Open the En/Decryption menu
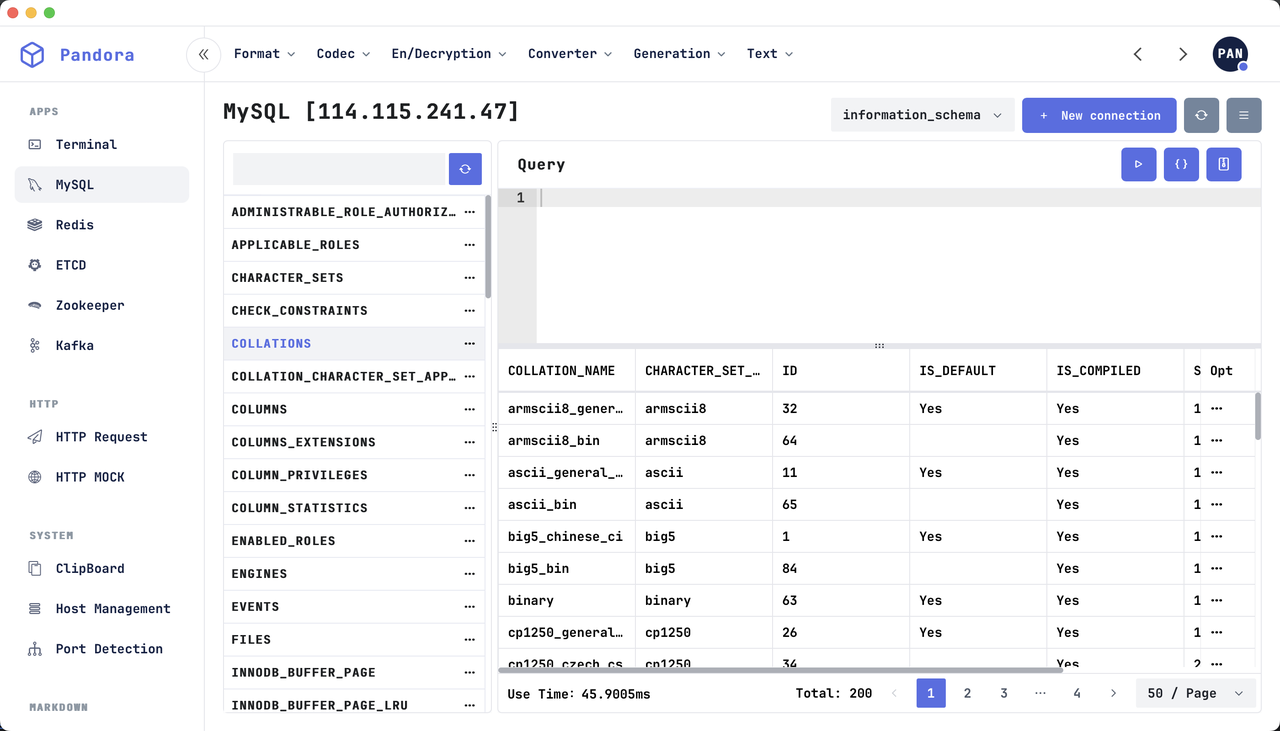Viewport: 1280px width, 731px height. click(449, 54)
